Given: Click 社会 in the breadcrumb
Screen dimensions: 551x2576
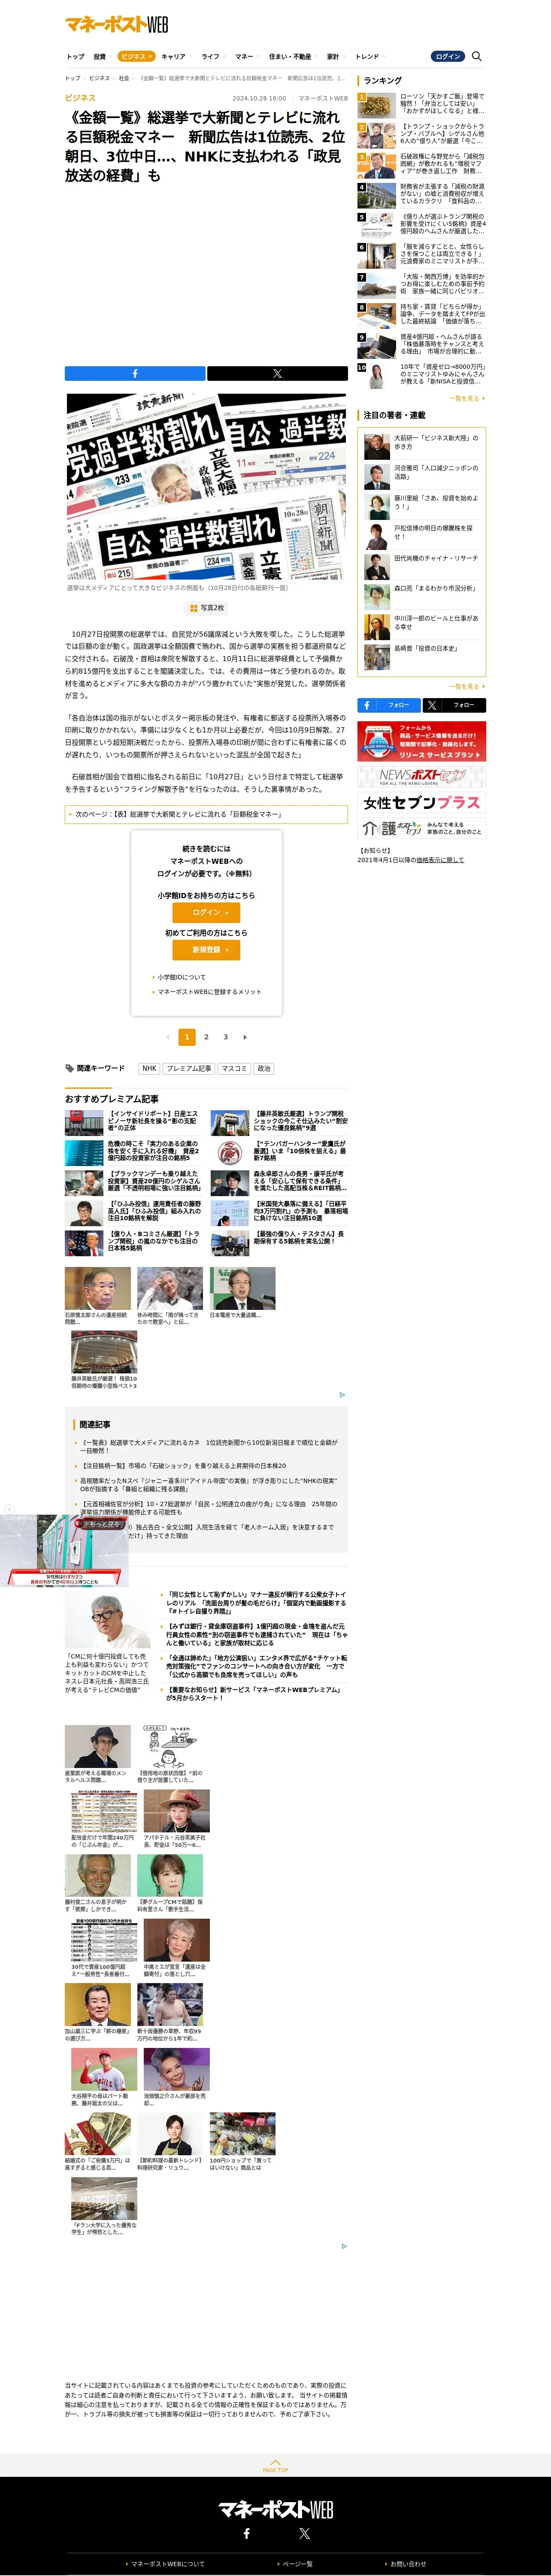Looking at the screenshot, I should [x=124, y=78].
